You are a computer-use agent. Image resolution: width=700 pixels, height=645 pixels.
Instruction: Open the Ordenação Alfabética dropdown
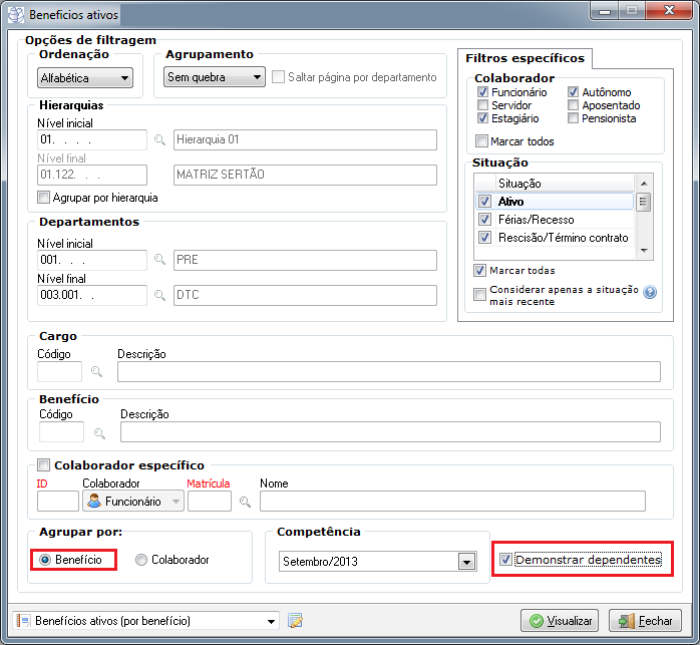(x=84, y=77)
